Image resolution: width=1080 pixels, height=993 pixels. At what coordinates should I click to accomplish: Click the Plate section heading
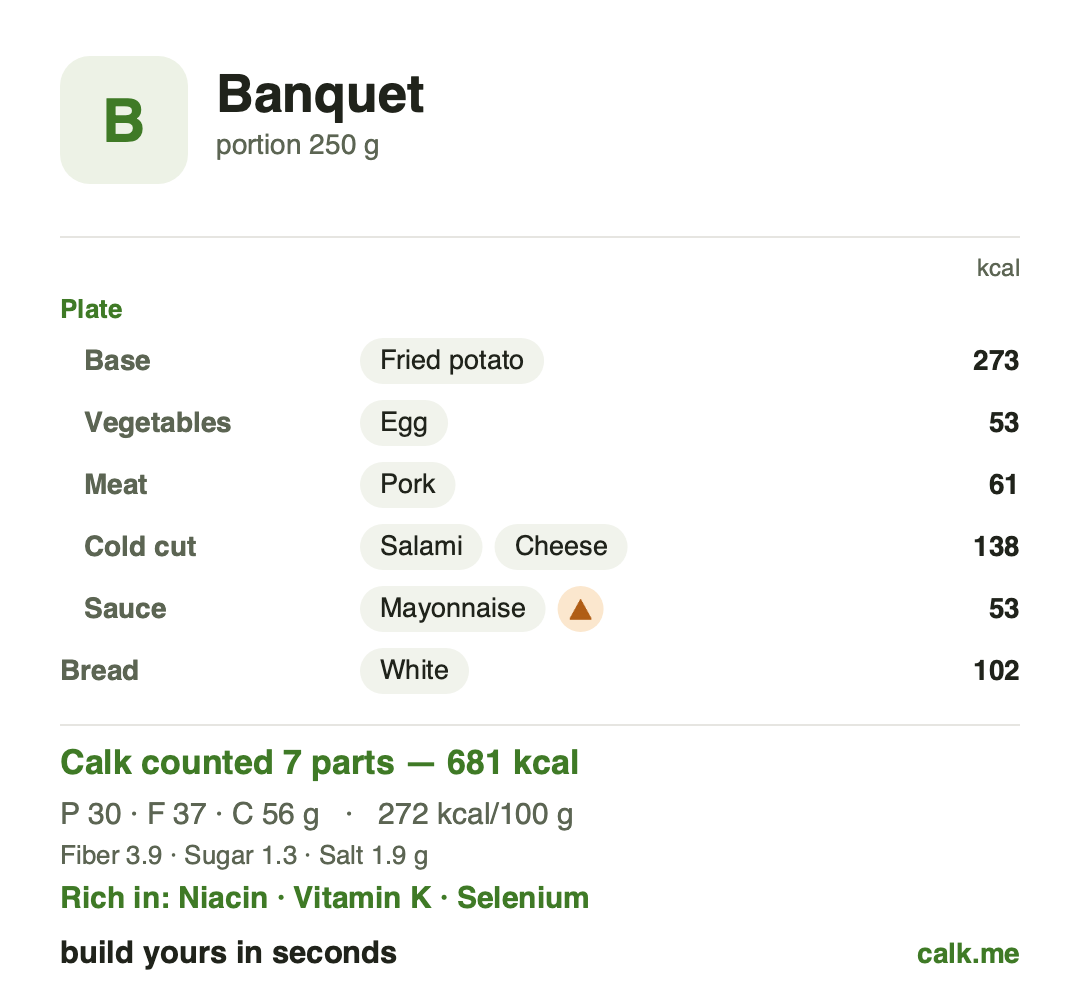point(92,309)
